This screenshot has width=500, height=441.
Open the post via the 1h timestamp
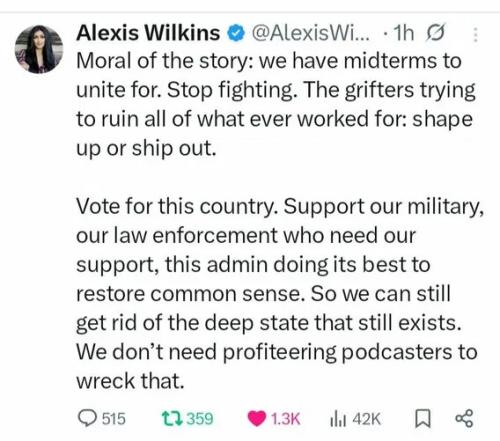[x=404, y=33]
